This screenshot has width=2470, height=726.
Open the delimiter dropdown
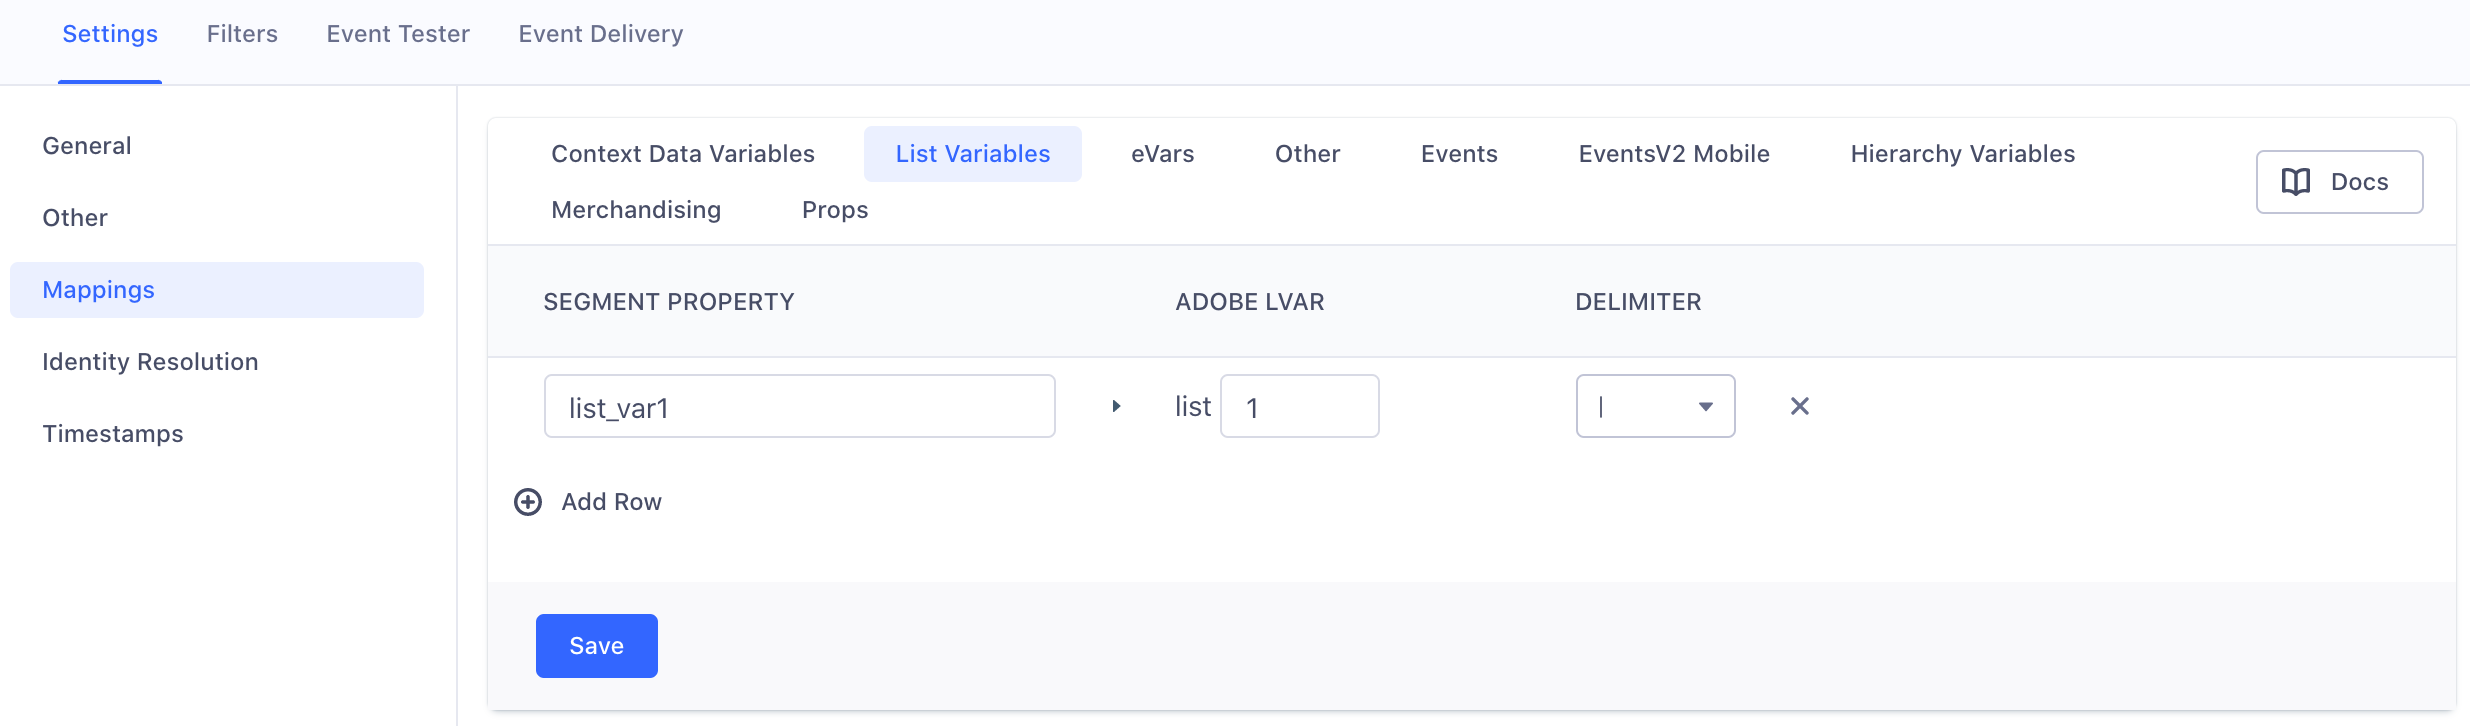click(x=1655, y=406)
